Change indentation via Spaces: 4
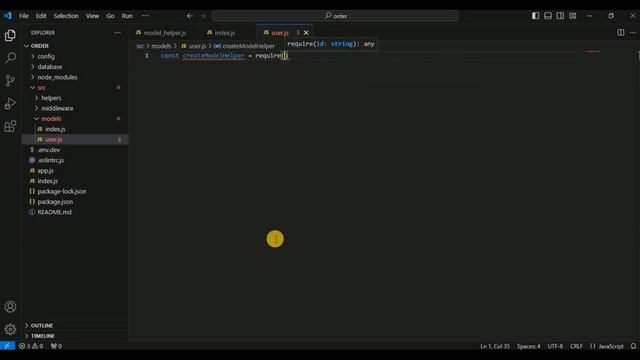The image size is (640, 360). (x=529, y=346)
